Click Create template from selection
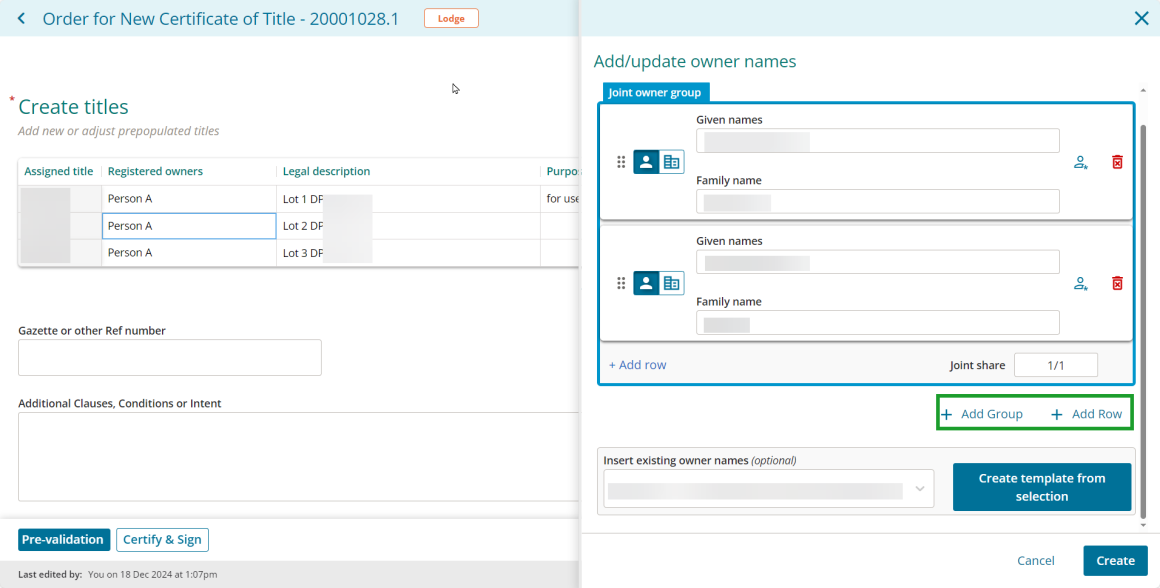The height and width of the screenshot is (588, 1160). tap(1042, 487)
